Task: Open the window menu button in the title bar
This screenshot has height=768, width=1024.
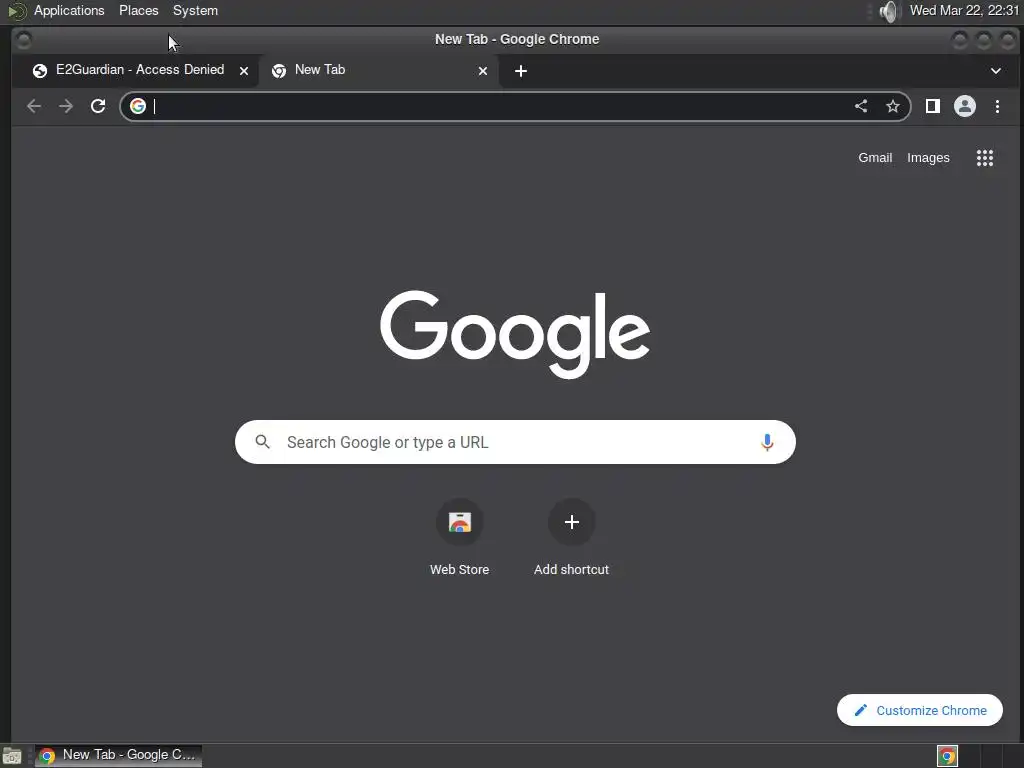Action: pyautogui.click(x=24, y=40)
